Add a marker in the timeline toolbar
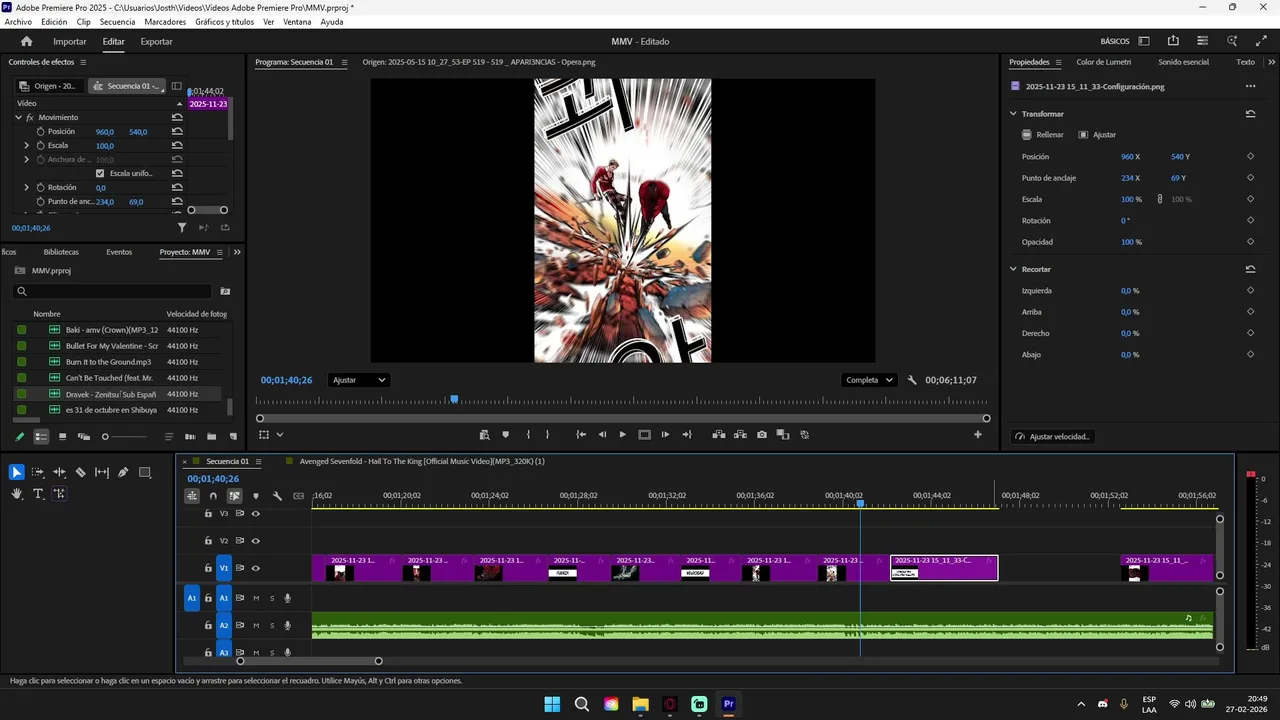Screen dimensions: 1280x720 [x=256, y=496]
